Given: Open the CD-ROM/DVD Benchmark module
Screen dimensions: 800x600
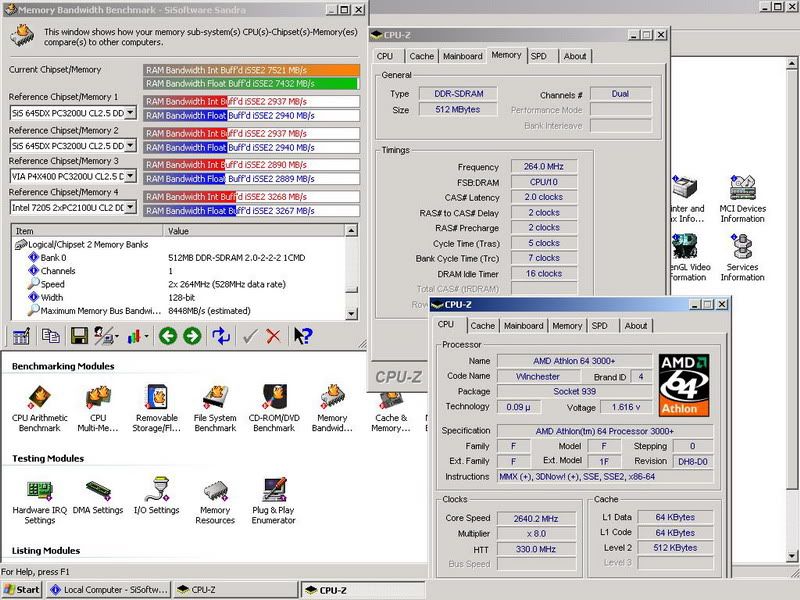Looking at the screenshot, I should [x=275, y=398].
